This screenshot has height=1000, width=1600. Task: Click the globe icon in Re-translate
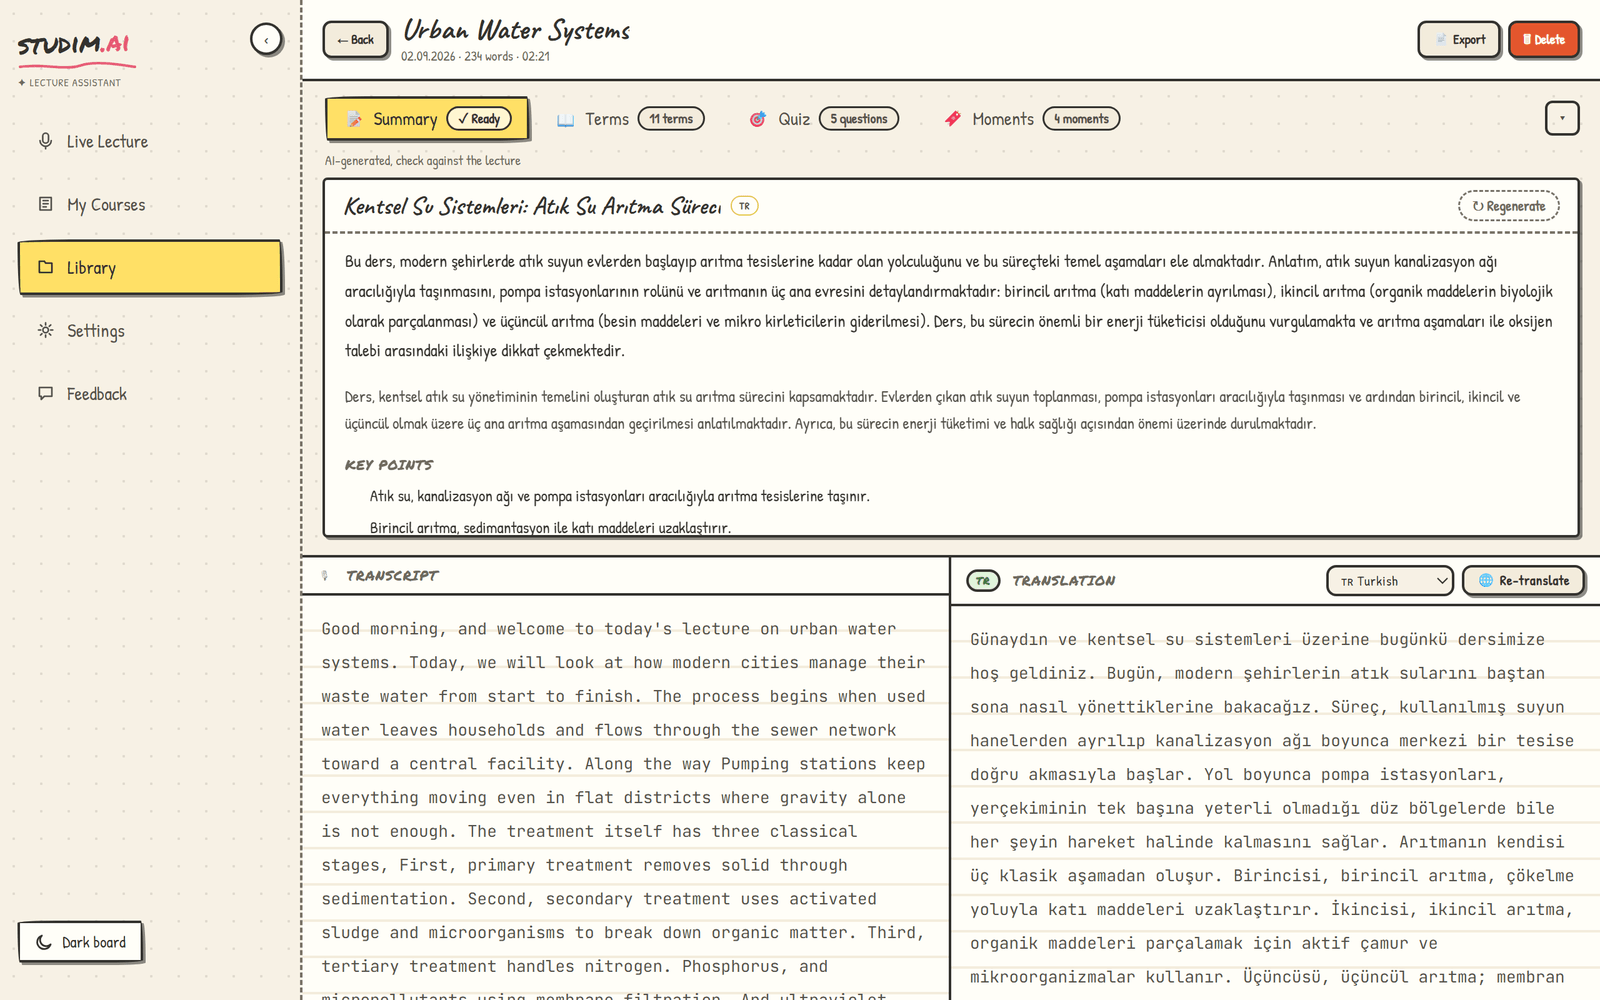click(x=1486, y=581)
